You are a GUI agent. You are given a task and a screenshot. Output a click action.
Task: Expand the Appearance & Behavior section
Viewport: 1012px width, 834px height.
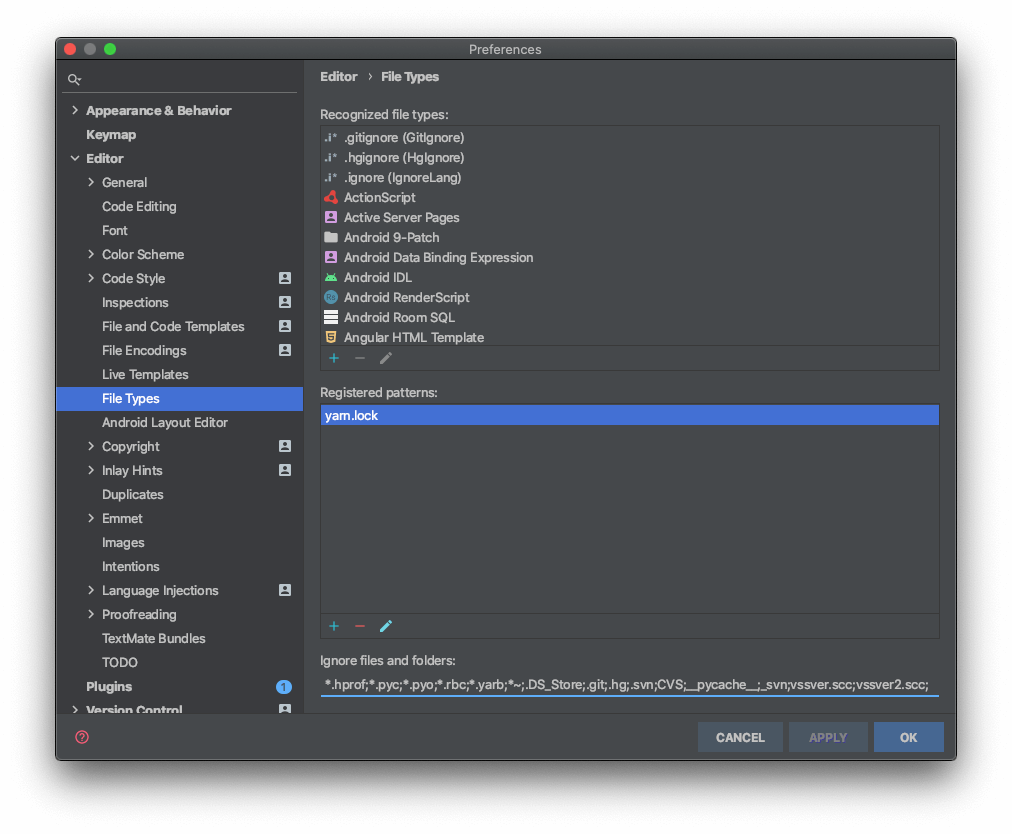75,110
